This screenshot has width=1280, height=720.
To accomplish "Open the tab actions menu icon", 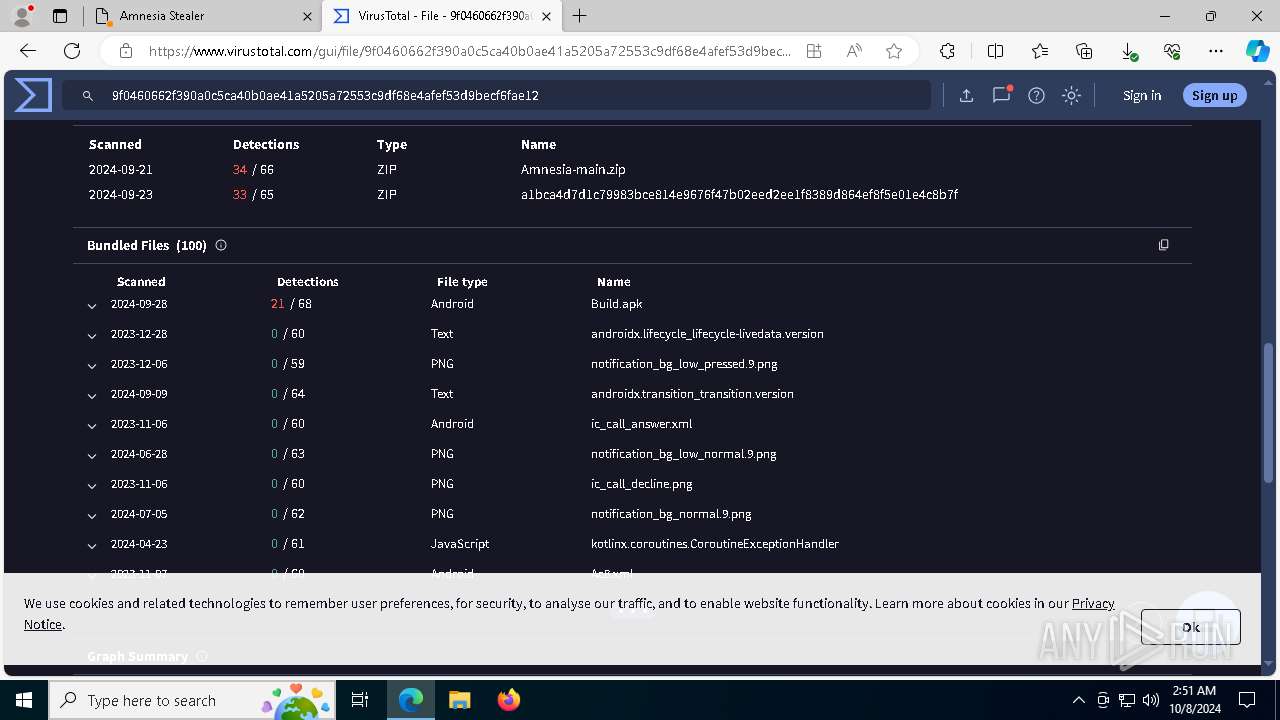I will [60, 16].
